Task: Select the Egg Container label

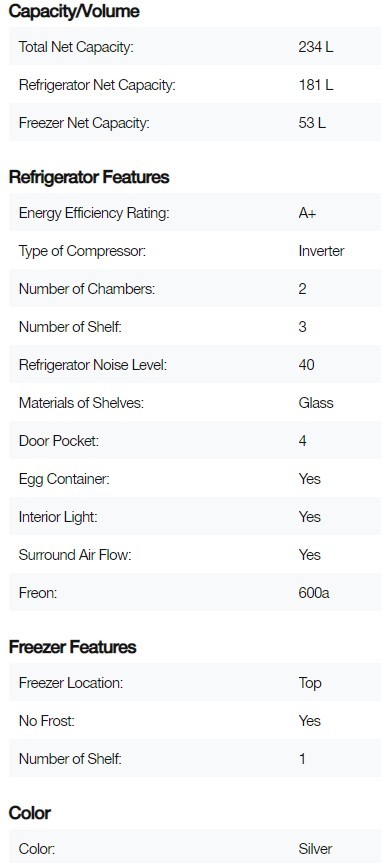Action: click(64, 479)
